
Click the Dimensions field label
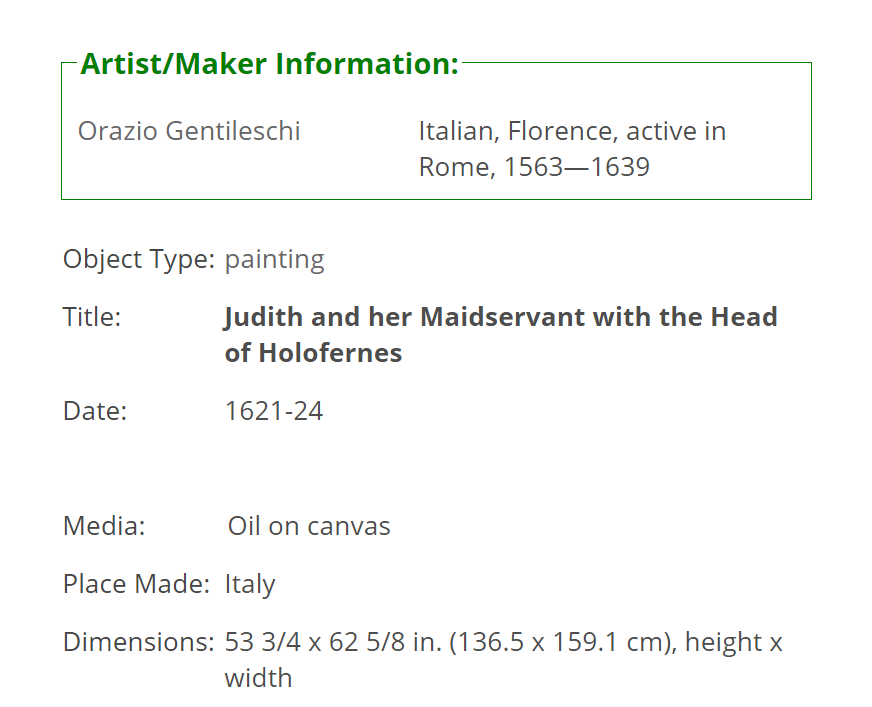(x=138, y=642)
